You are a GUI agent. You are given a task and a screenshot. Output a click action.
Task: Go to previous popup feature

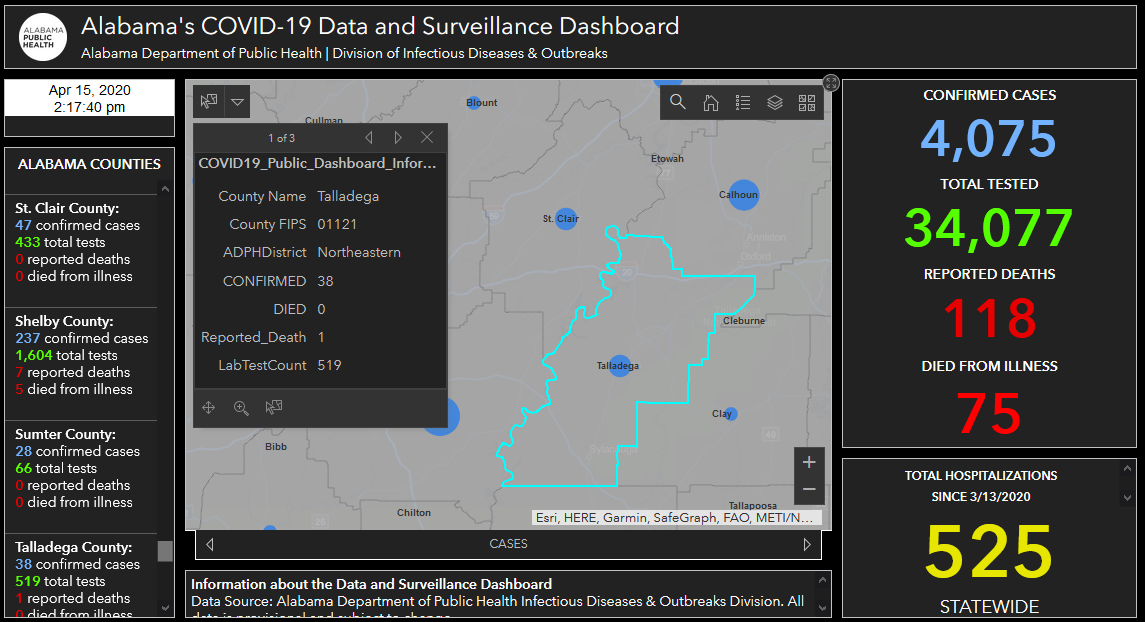click(369, 138)
